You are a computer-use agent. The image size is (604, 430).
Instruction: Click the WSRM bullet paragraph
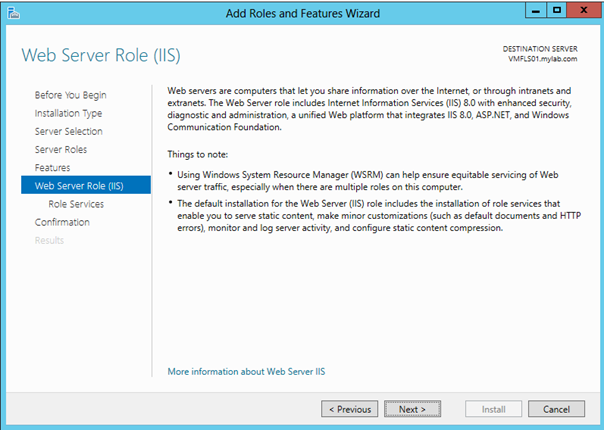click(367, 181)
